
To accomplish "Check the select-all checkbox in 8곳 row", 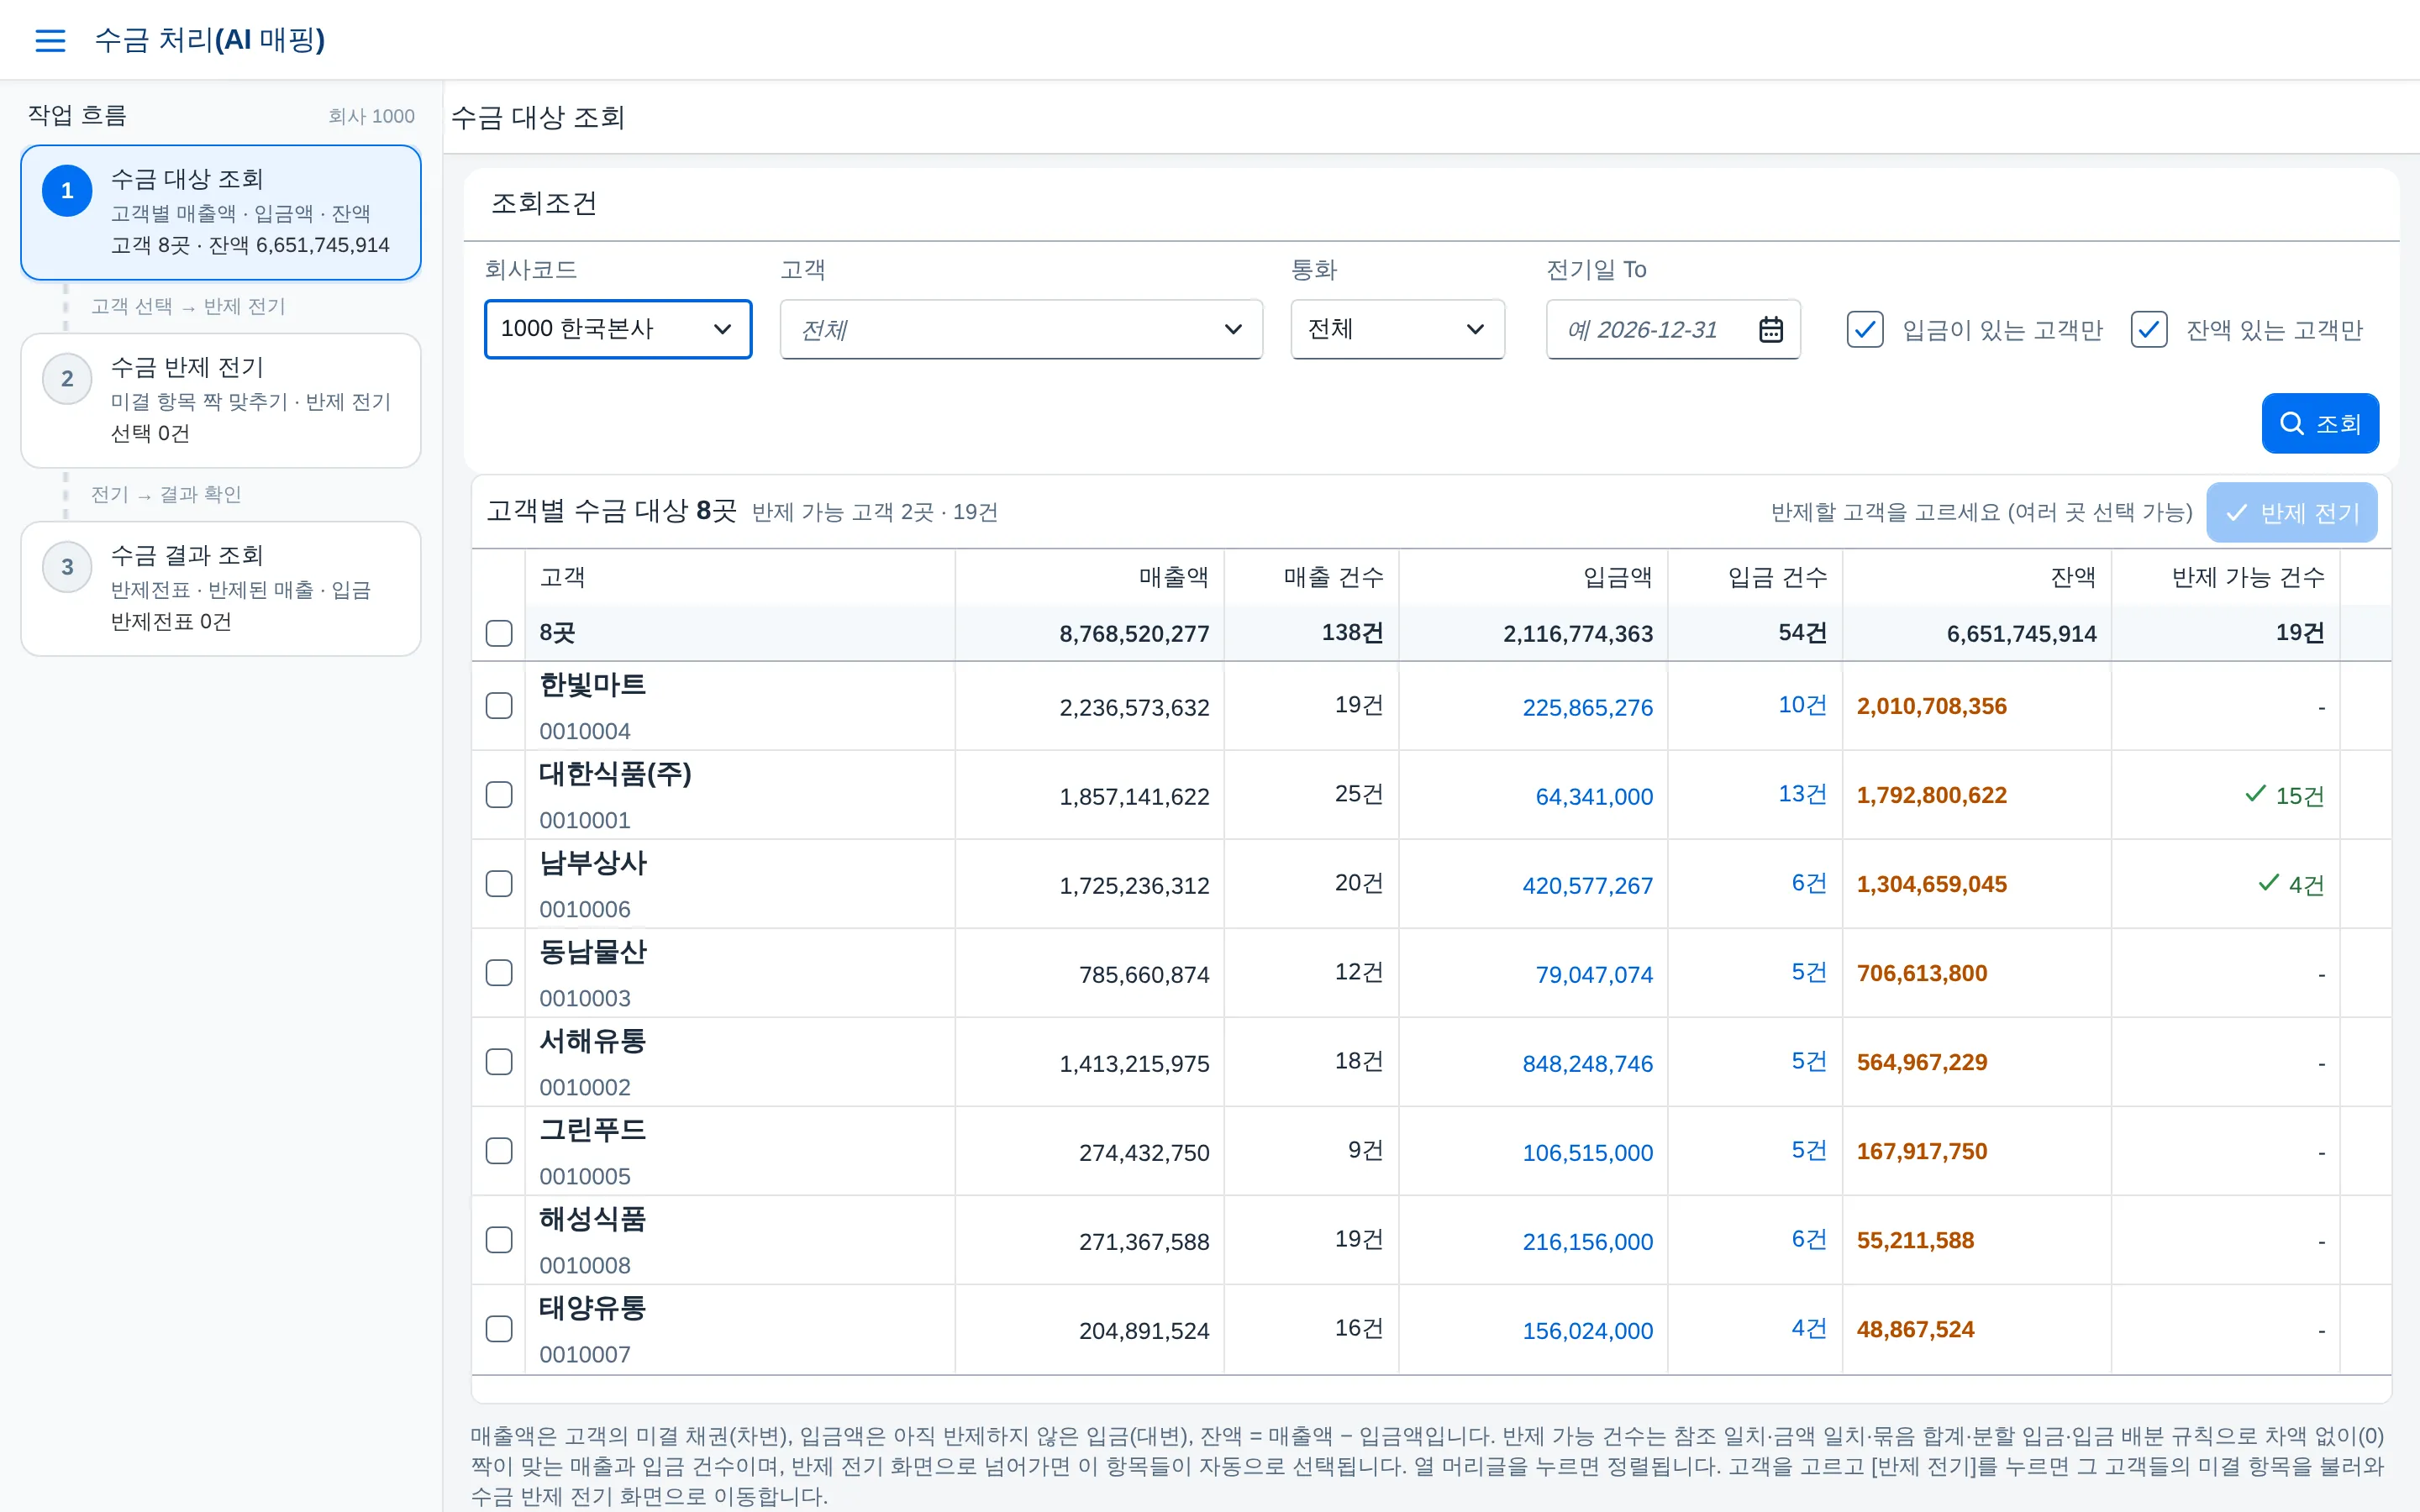I will (x=499, y=633).
